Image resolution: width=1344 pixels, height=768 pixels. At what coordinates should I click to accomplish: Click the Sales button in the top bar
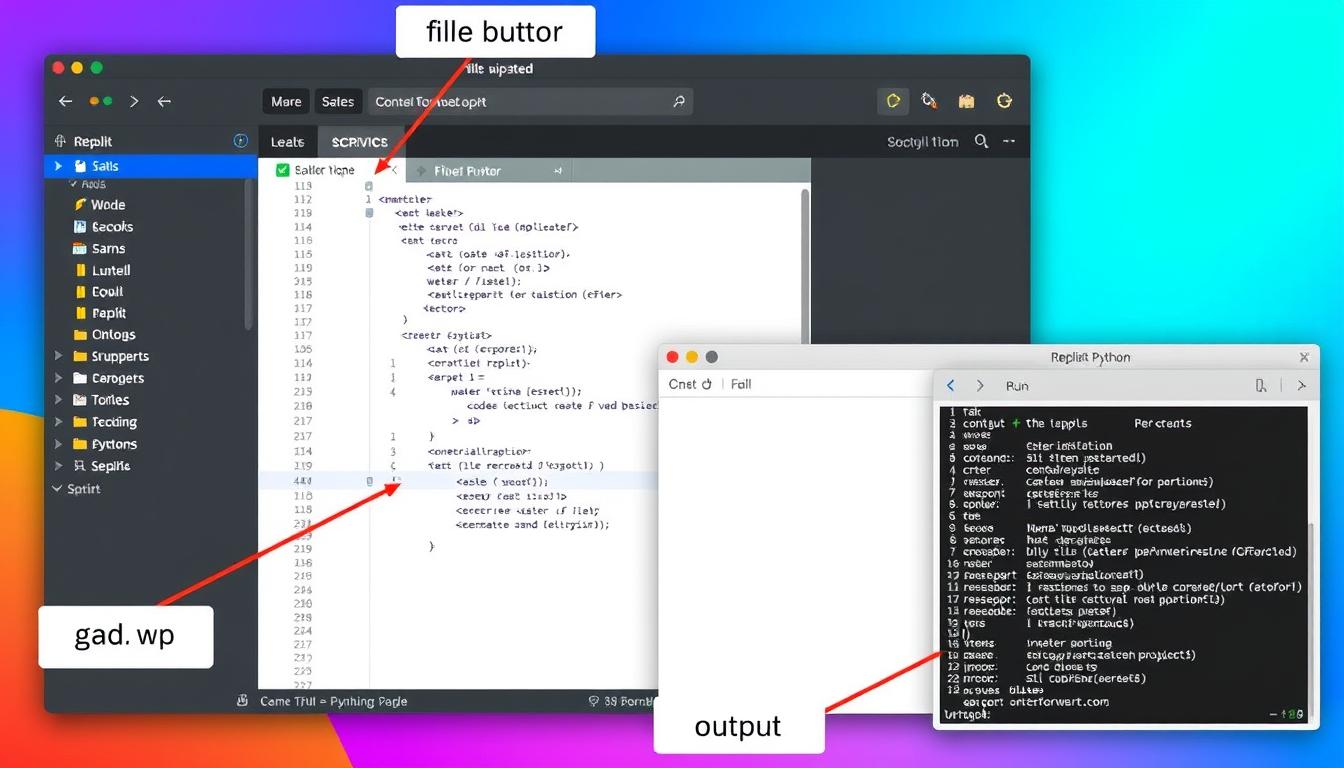[x=338, y=101]
